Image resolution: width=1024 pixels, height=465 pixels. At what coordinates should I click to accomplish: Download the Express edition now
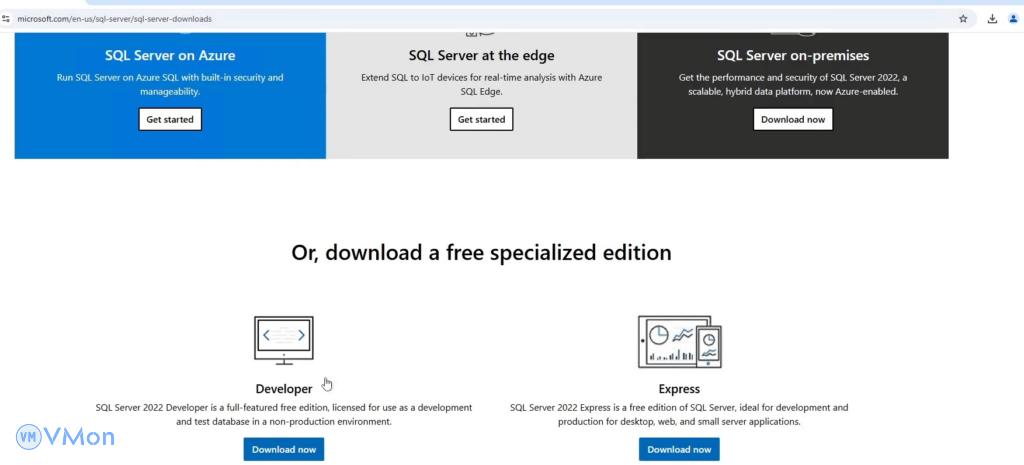(679, 449)
